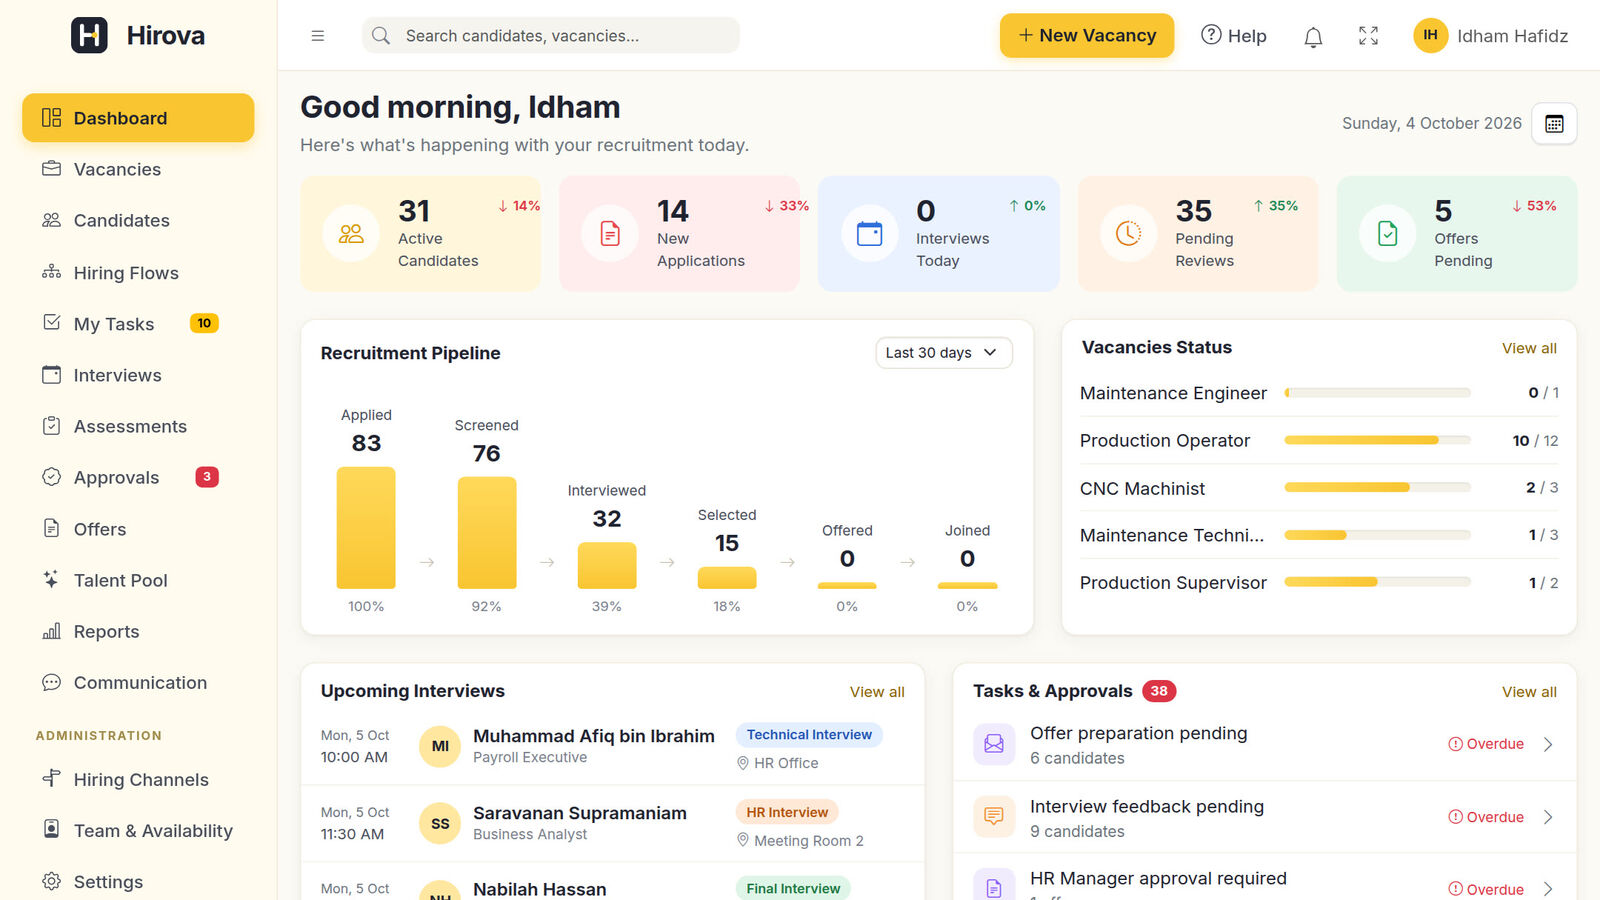1600x900 pixels.
Task: View all Tasks & Approvals
Action: (x=1529, y=692)
